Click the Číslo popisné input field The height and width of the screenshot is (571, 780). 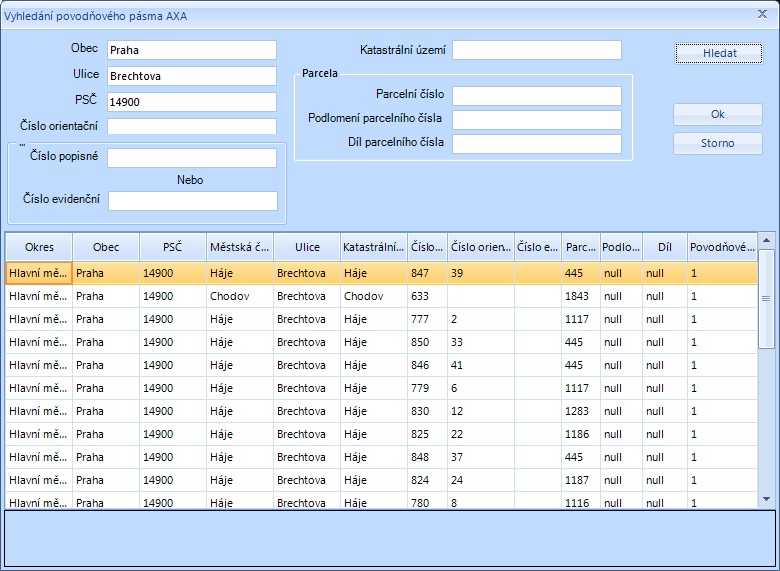pyautogui.click(x=192, y=158)
